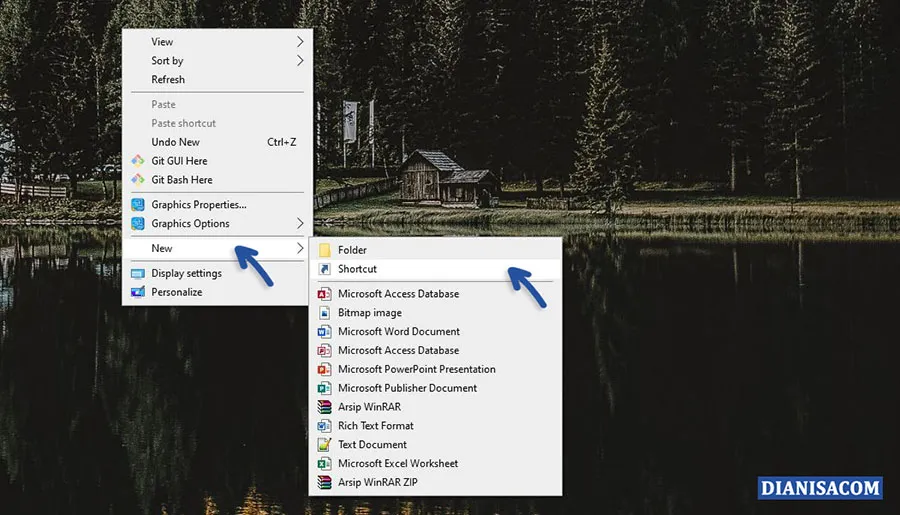Click the Git Bash Here icon
Viewport: 900px width, 515px height.
(138, 180)
